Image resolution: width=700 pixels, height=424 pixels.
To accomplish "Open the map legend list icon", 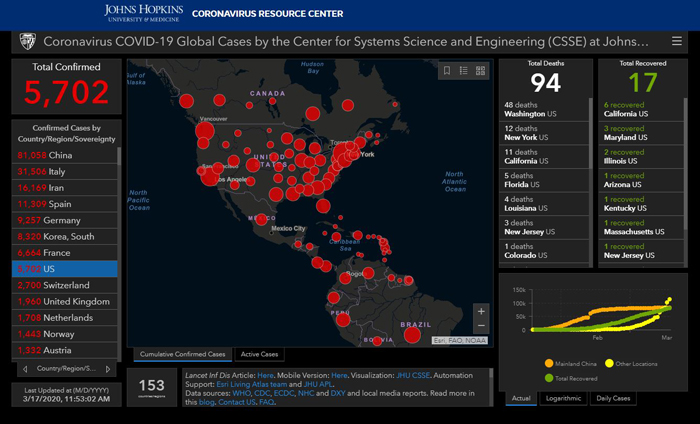I will [463, 71].
